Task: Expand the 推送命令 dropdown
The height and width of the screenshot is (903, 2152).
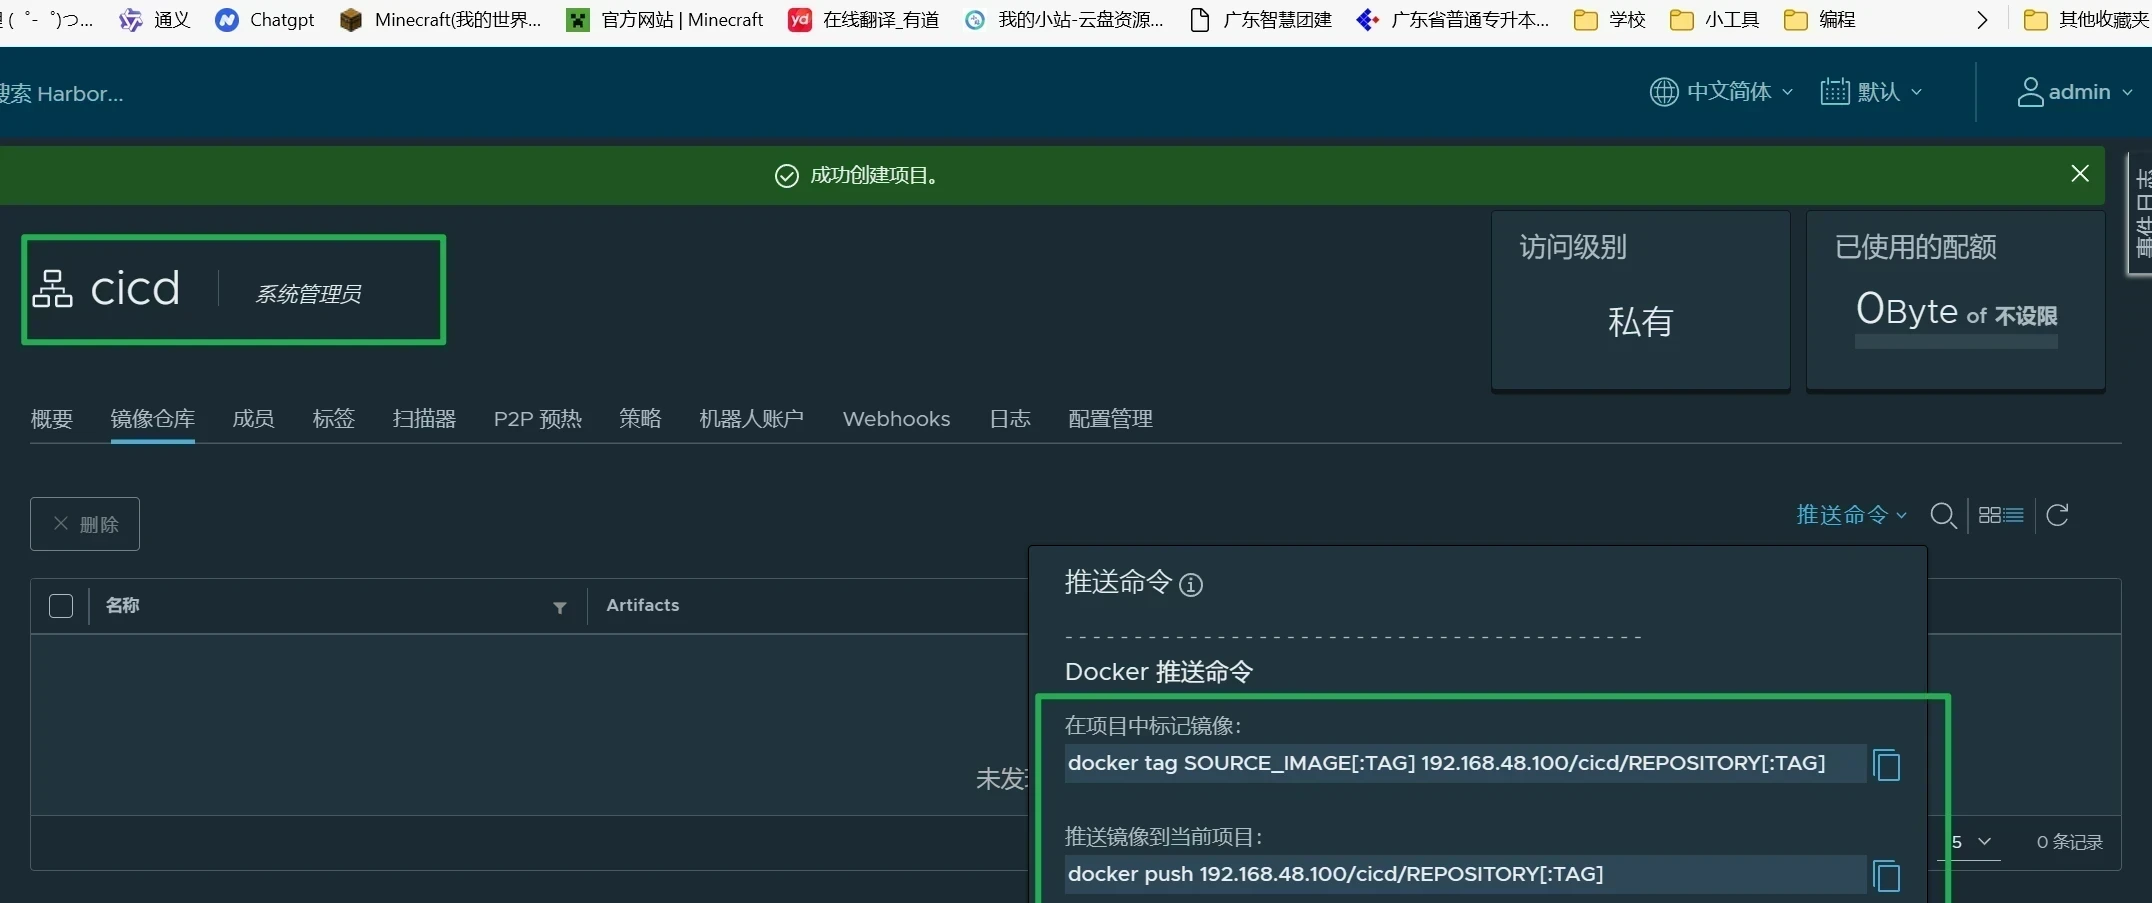Action: tap(1851, 515)
